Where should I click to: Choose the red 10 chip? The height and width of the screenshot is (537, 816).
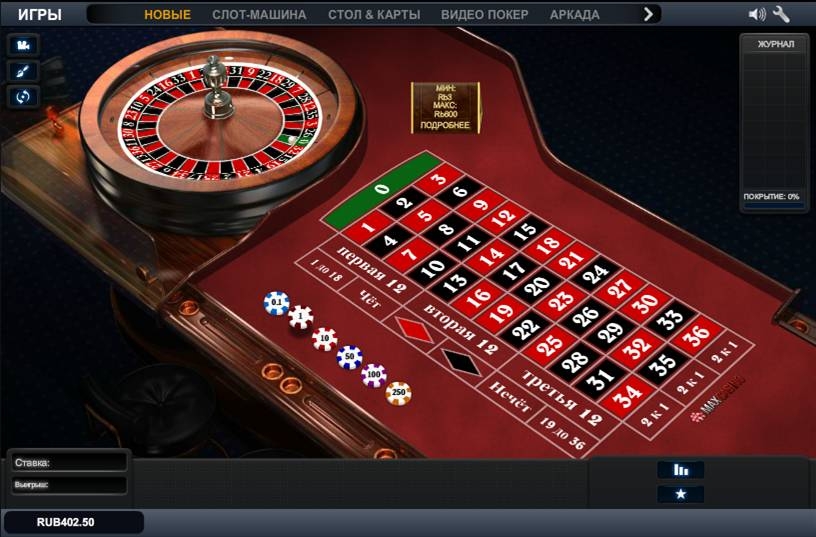pyautogui.click(x=325, y=339)
